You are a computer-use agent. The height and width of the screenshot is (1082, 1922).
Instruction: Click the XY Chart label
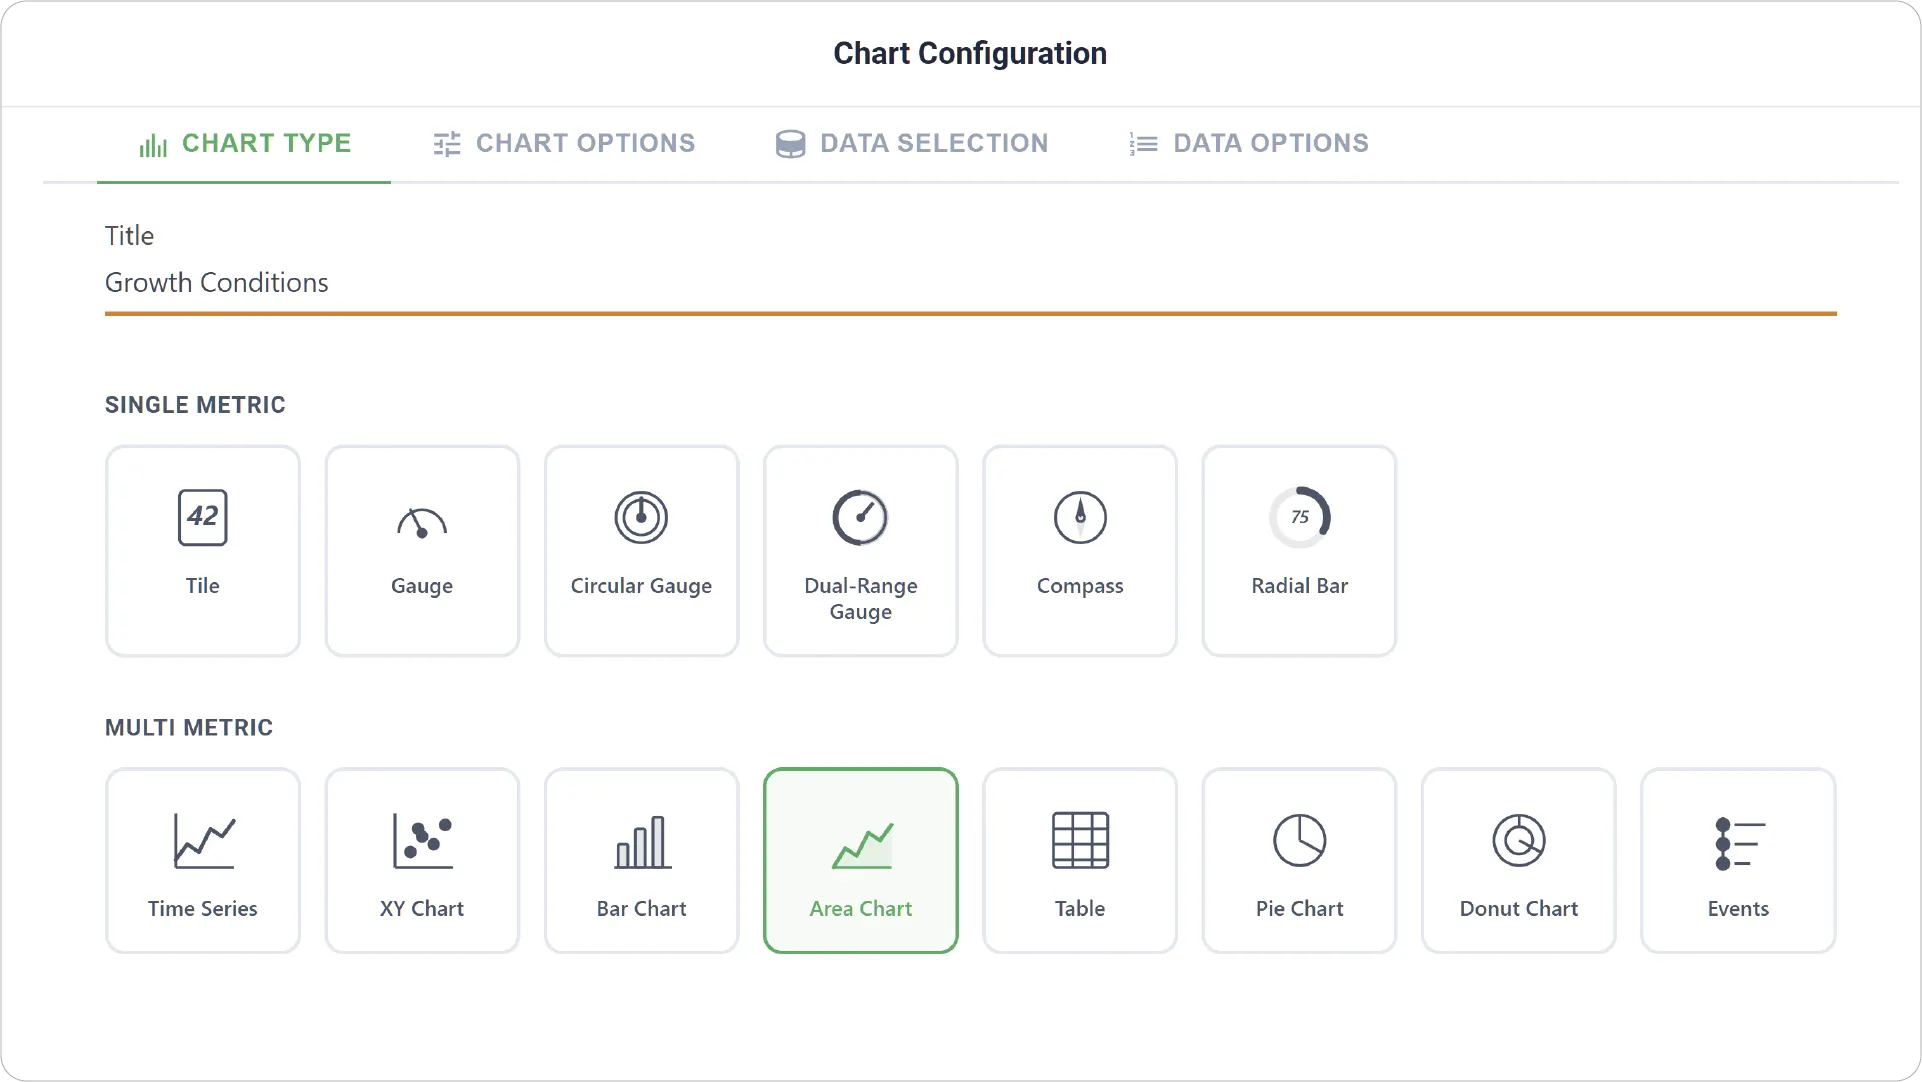coord(421,909)
